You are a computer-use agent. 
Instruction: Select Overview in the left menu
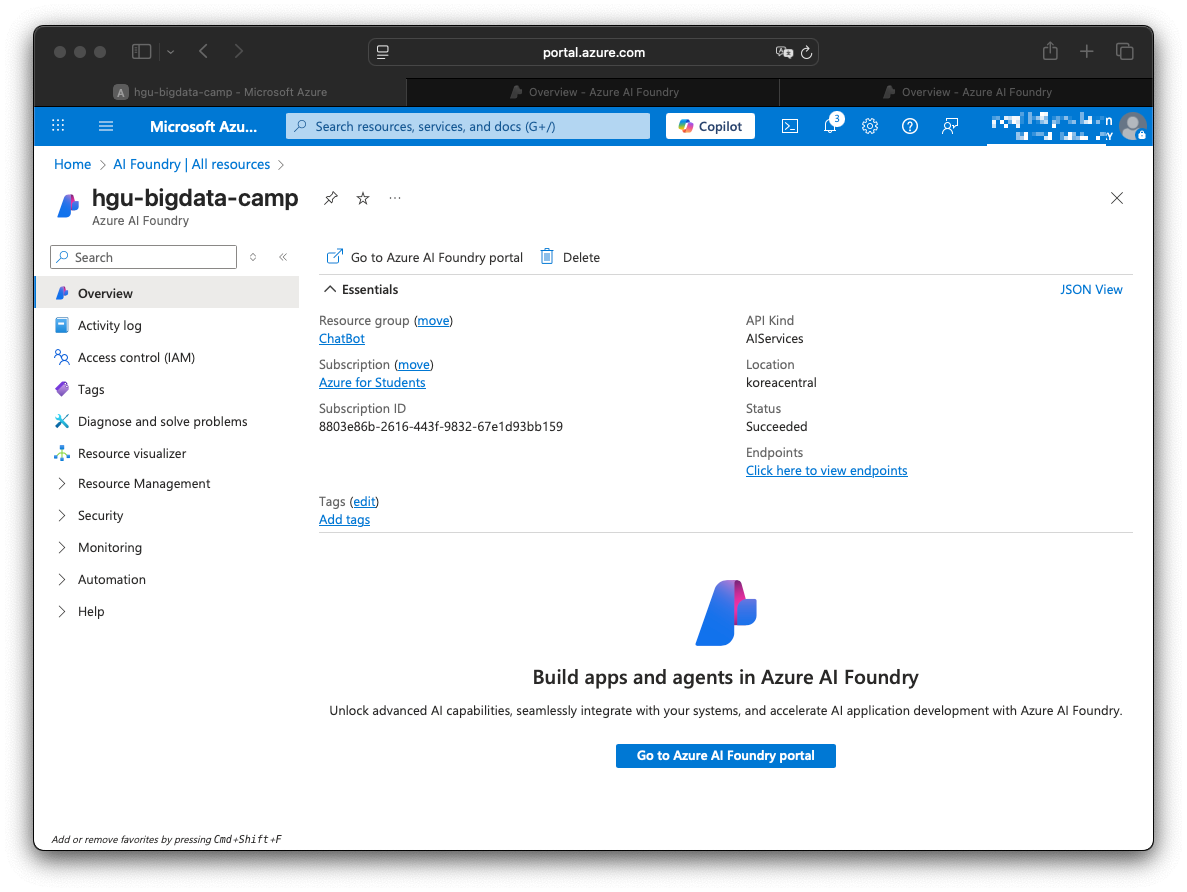(x=167, y=293)
